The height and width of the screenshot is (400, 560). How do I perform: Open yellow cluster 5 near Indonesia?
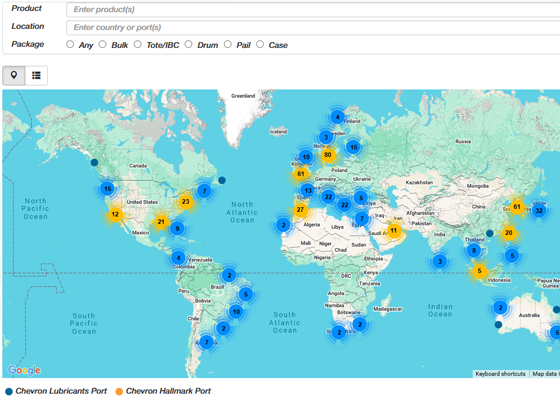tap(479, 271)
